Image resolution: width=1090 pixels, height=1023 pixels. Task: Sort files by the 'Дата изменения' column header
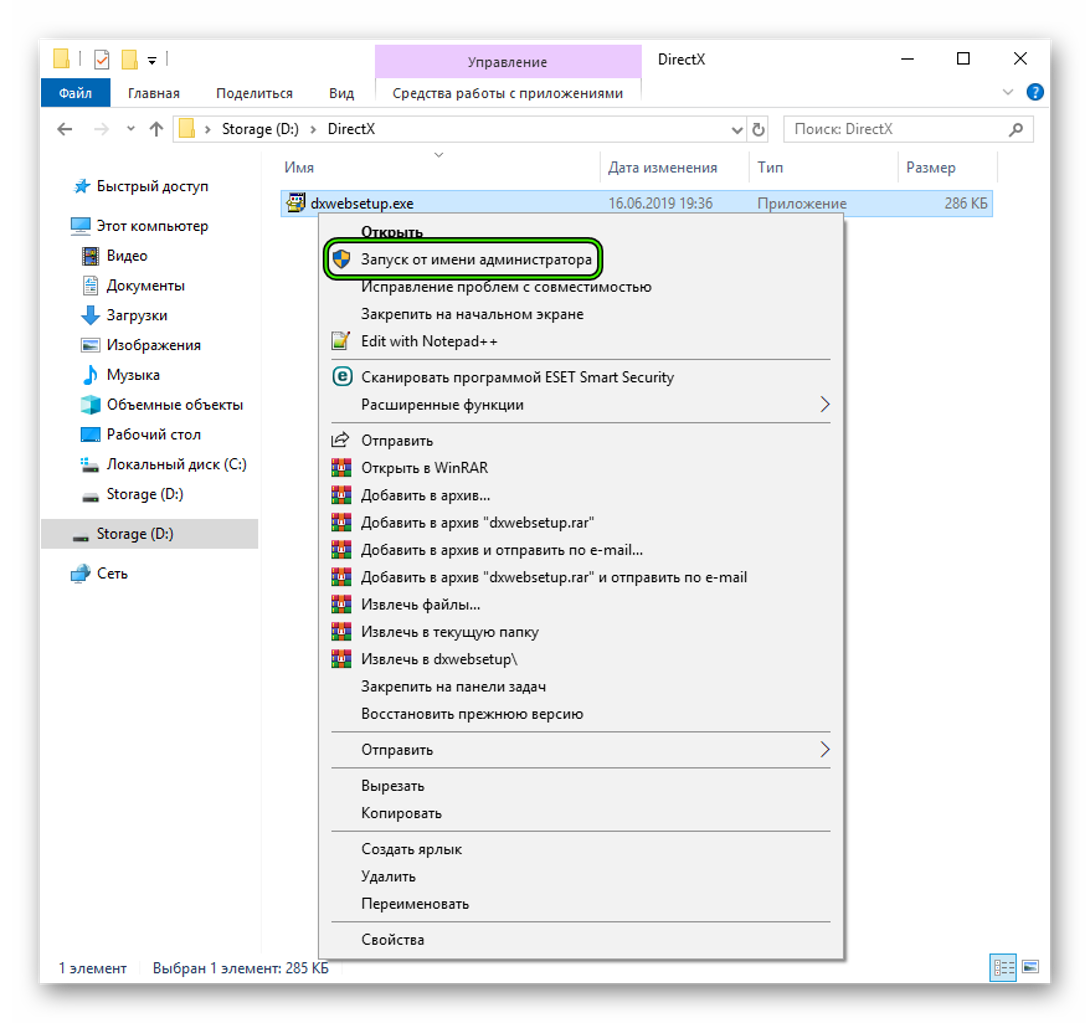[662, 167]
